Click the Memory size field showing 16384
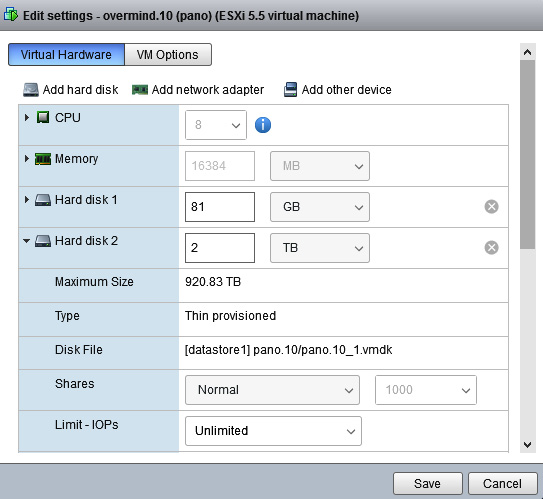Image resolution: width=543 pixels, height=499 pixels. click(x=220, y=166)
